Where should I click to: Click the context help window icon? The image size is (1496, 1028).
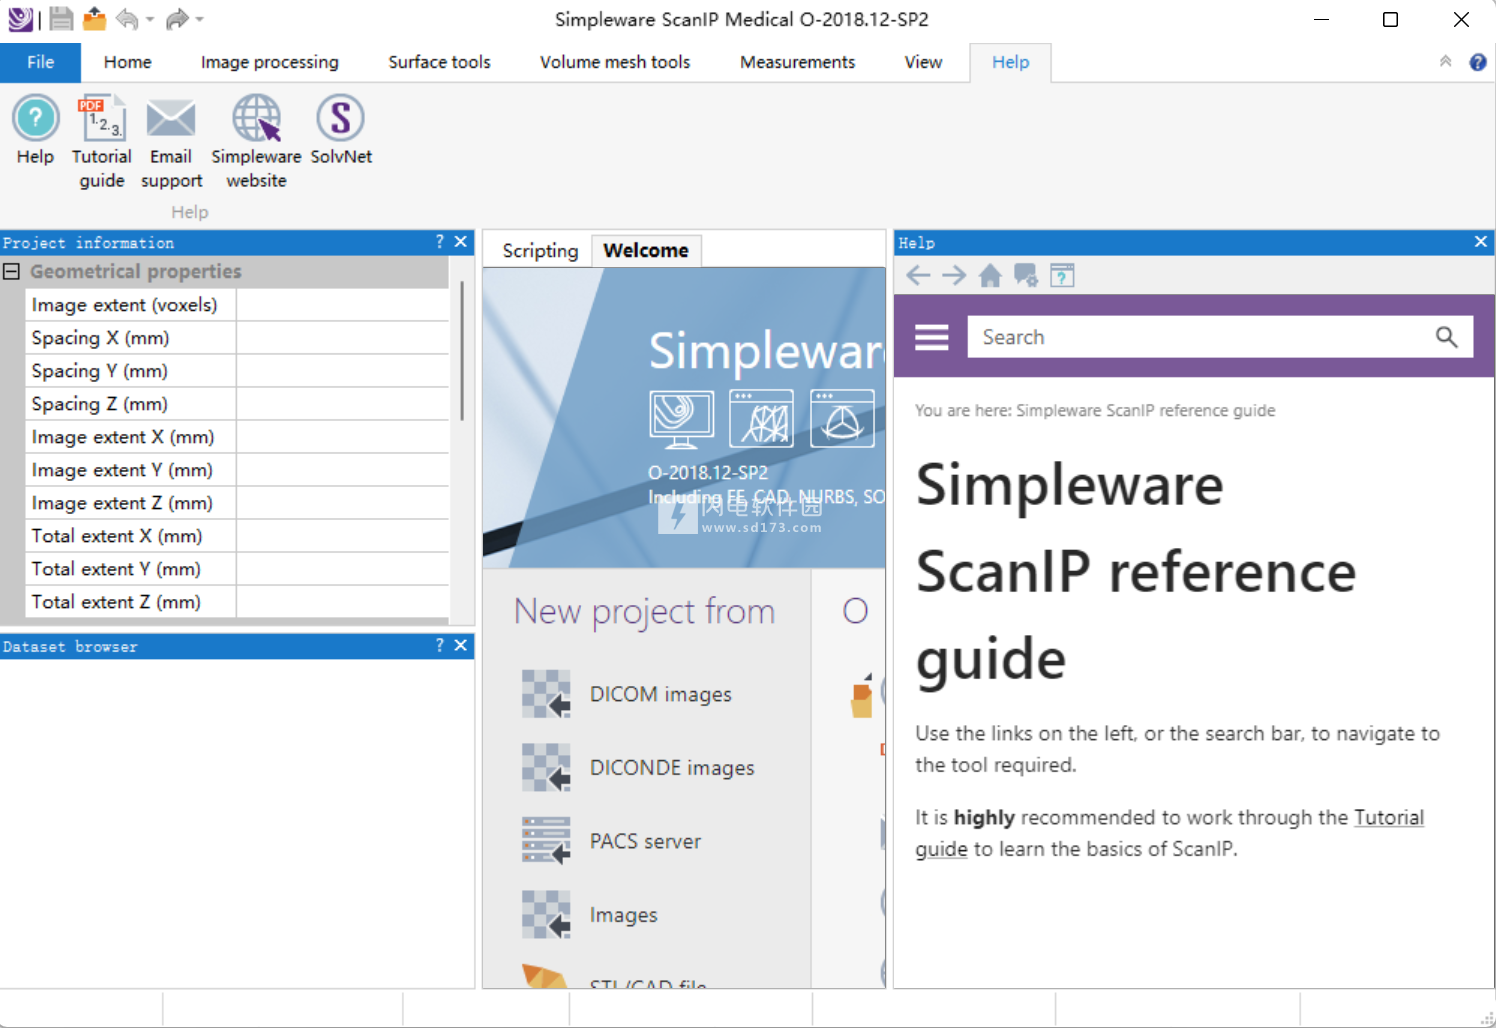coord(1062,275)
